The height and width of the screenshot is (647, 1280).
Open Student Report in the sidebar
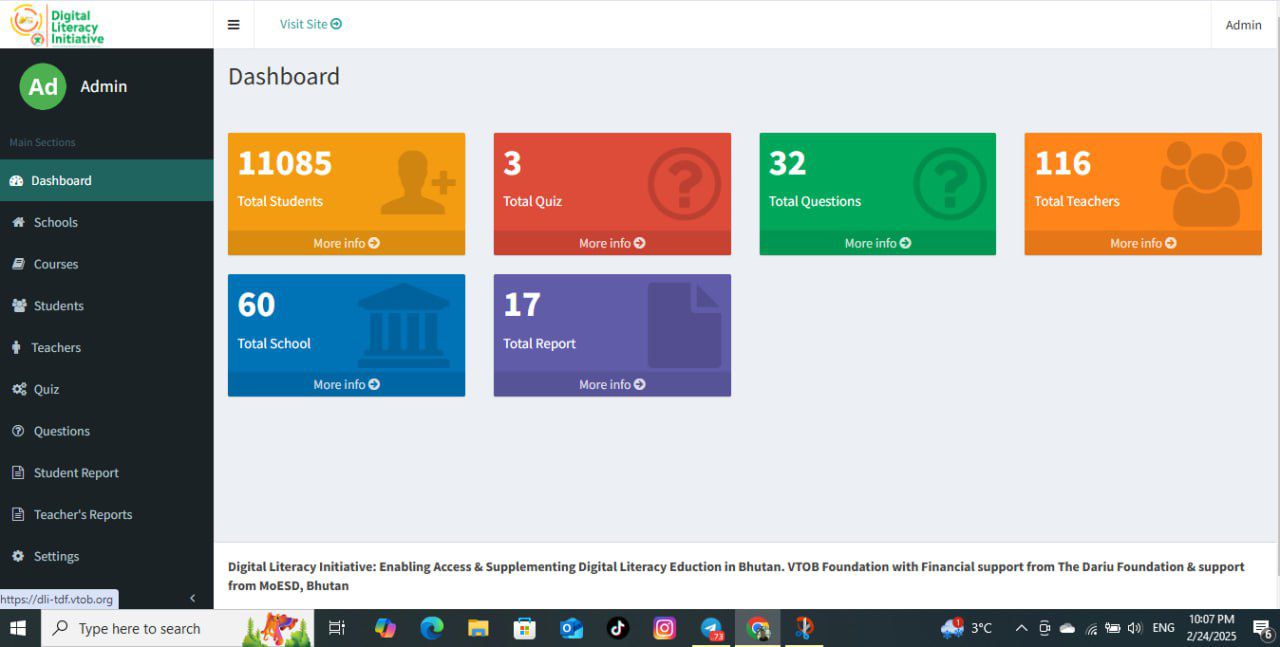107,473
